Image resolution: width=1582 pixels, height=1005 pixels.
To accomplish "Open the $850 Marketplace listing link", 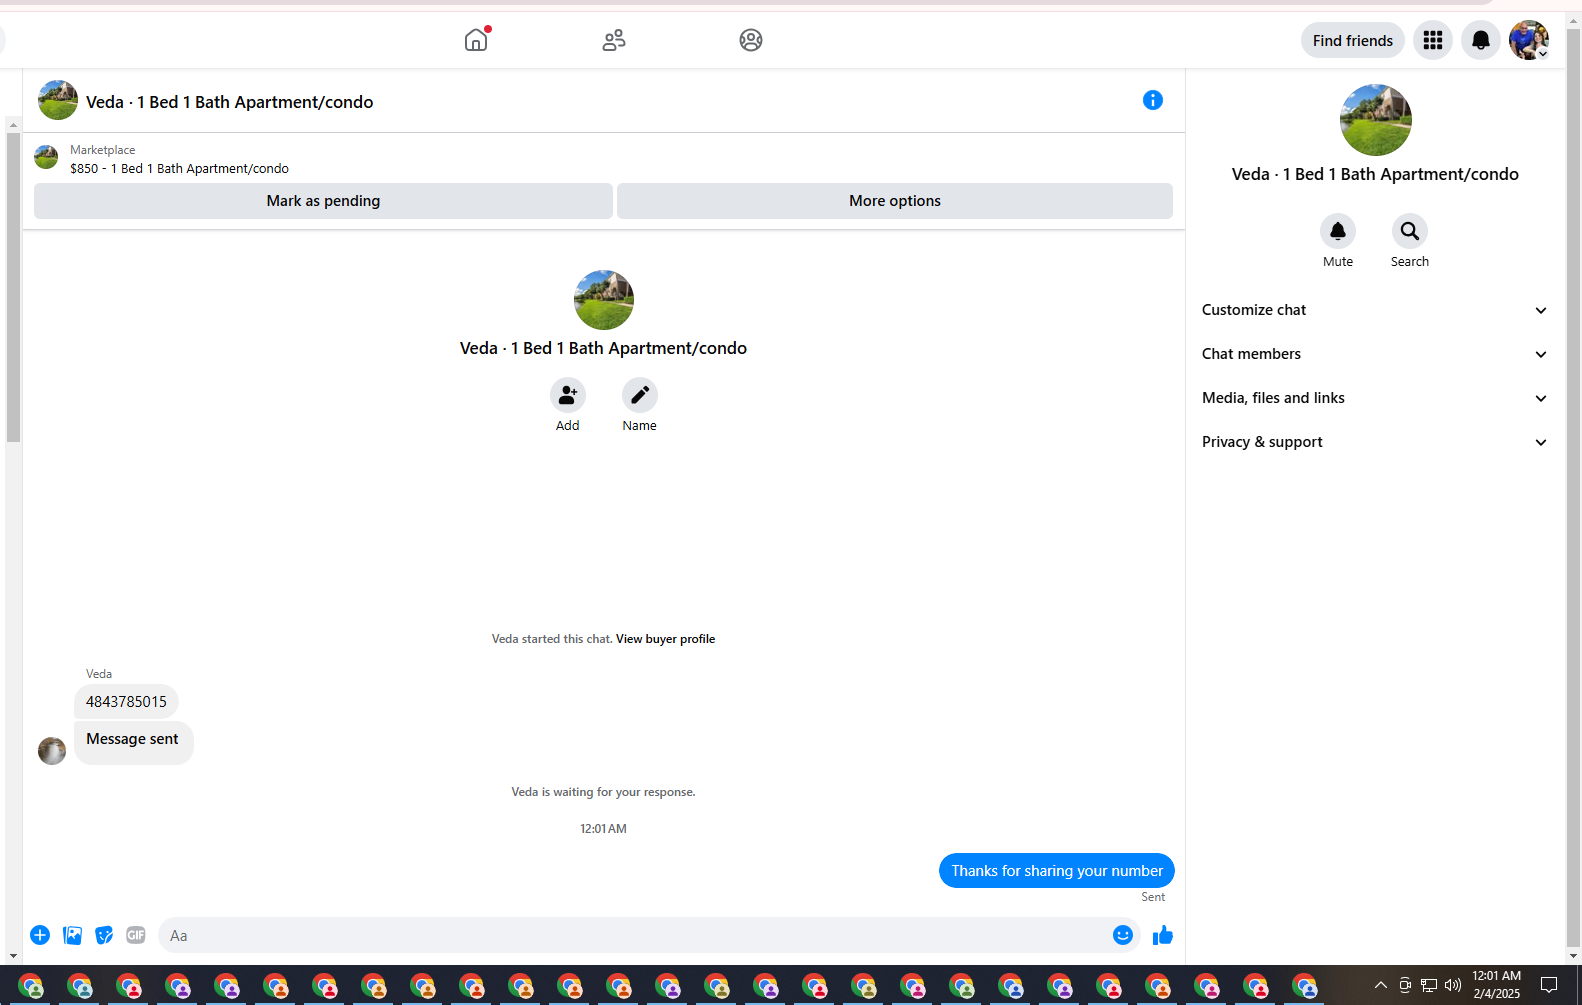I will pyautogui.click(x=180, y=169).
